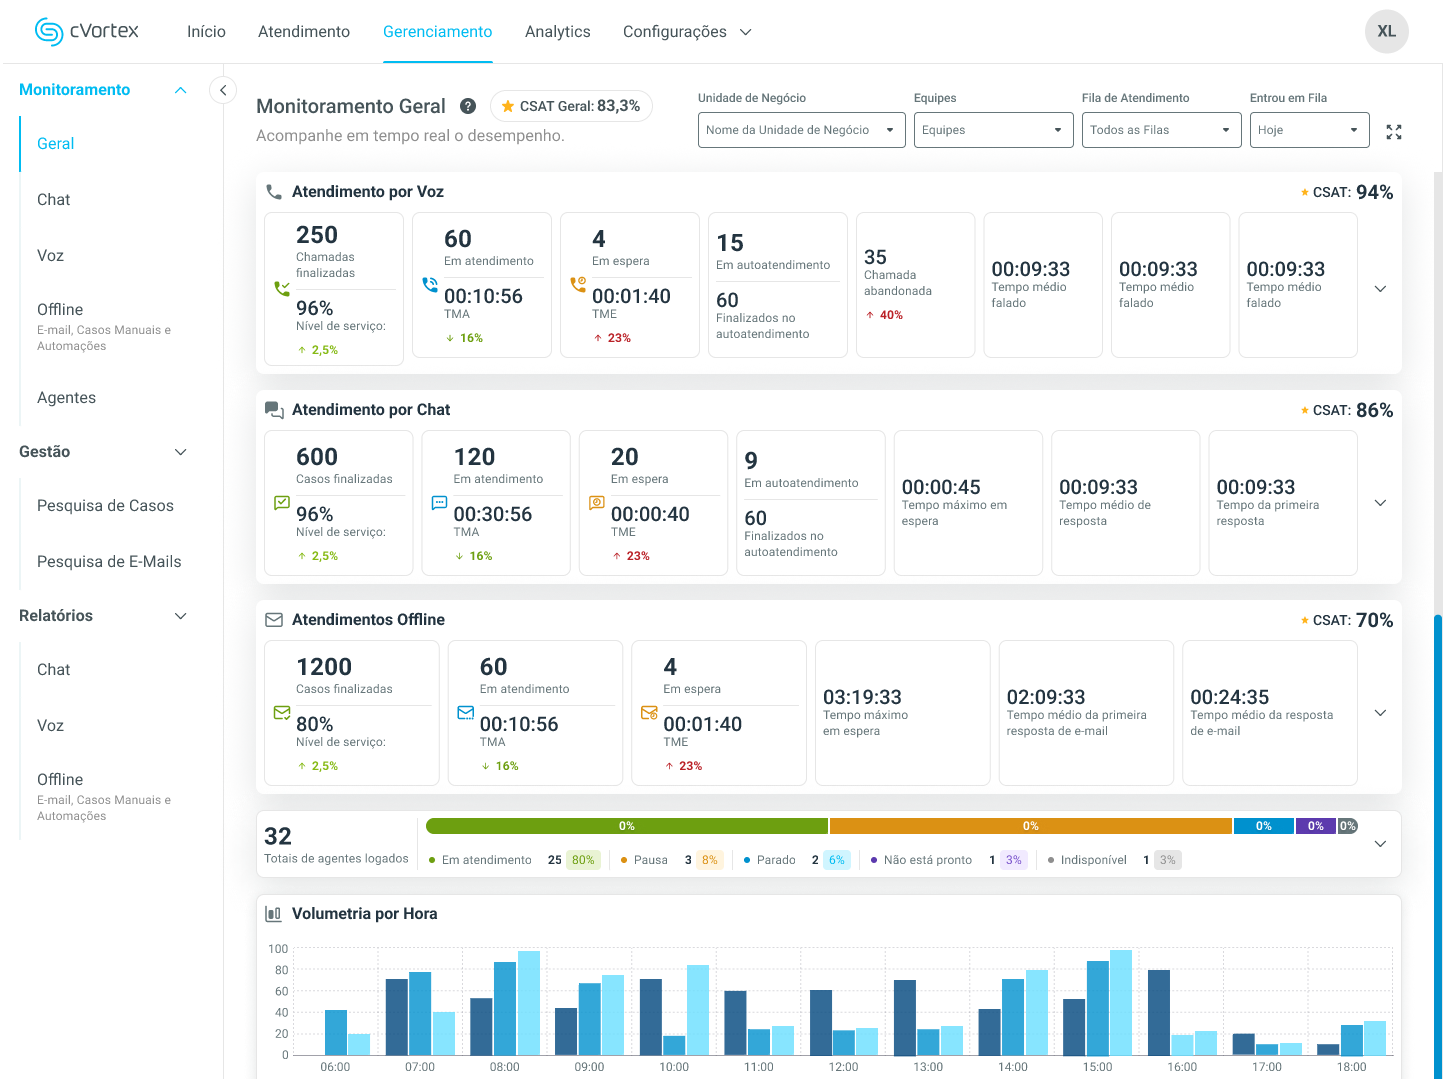Open Todos as Filas dropdown

point(1162,130)
